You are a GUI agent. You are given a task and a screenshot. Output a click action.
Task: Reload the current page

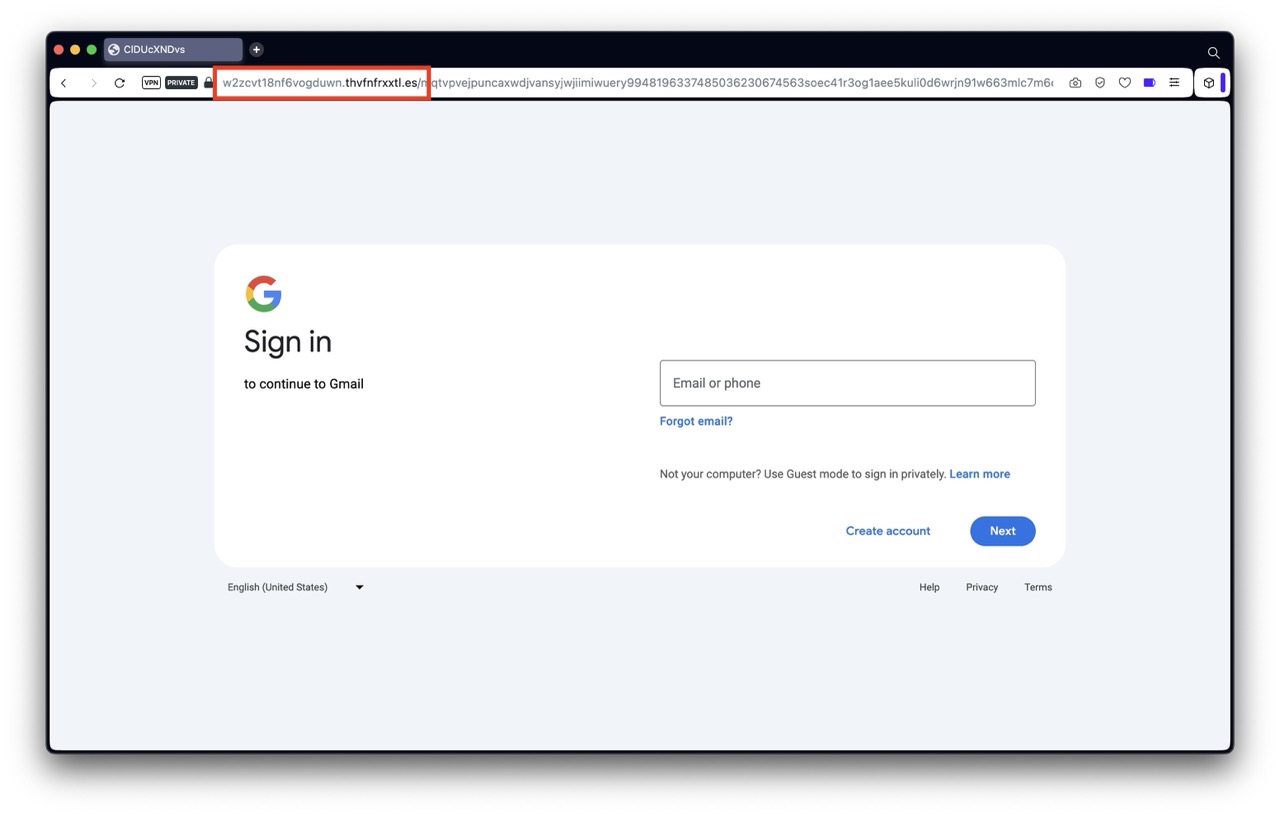point(120,83)
